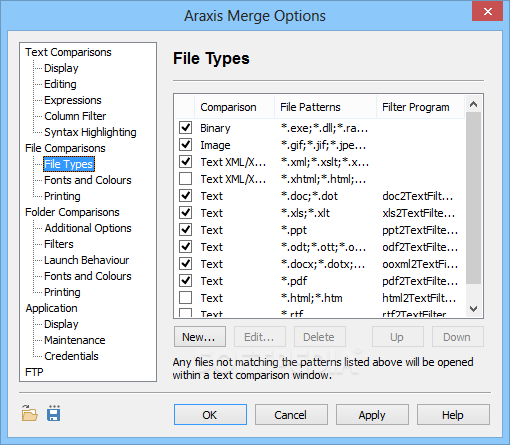Click the load options folder icon
This screenshot has height=445, width=510.
pos(30,414)
